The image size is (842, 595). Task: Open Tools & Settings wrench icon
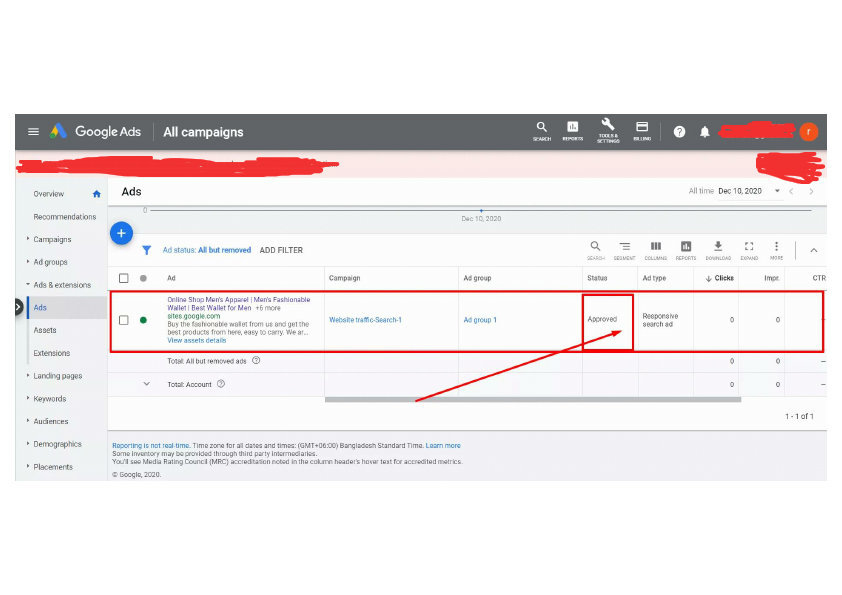[608, 130]
